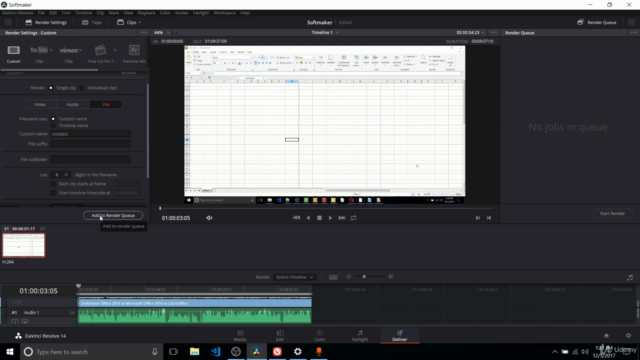Expand Vimeo preset options arrow
640x360 pixels.
[x=80, y=50]
